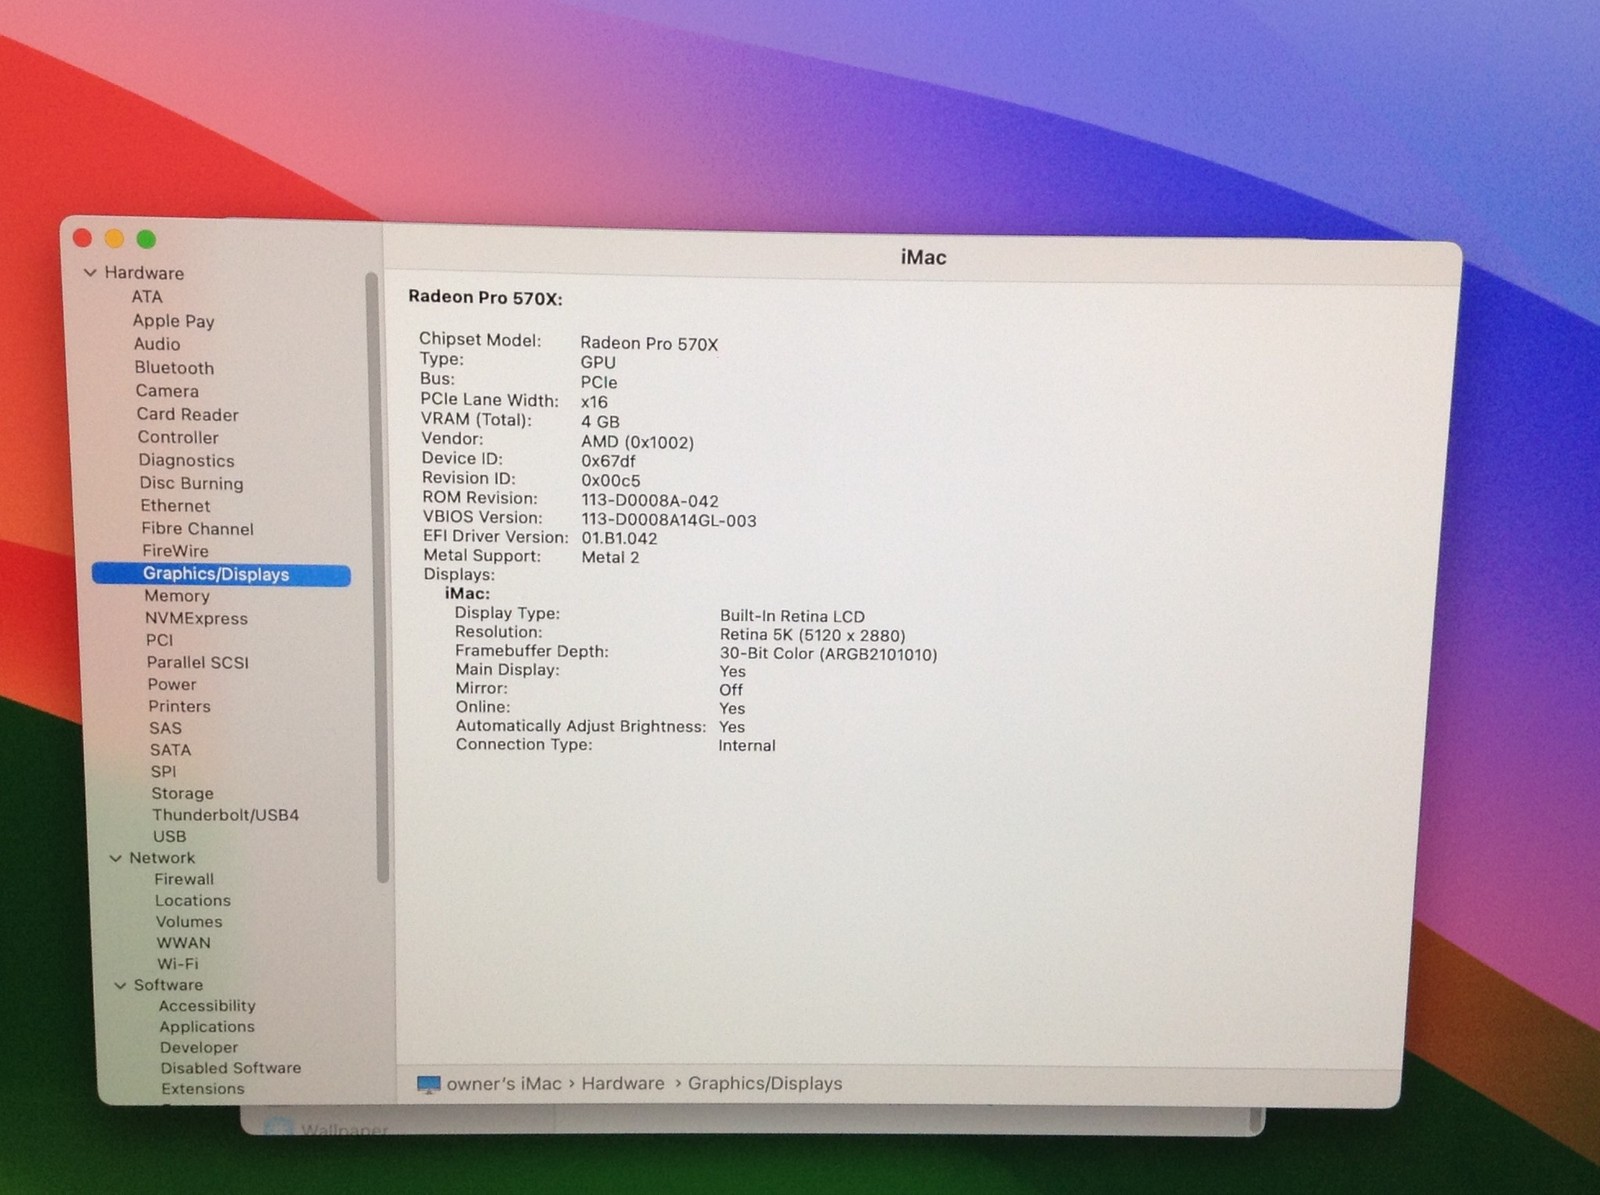Screen dimensions: 1600x1195
Task: Select Graphics/Displays in the sidebar
Action: coord(221,574)
